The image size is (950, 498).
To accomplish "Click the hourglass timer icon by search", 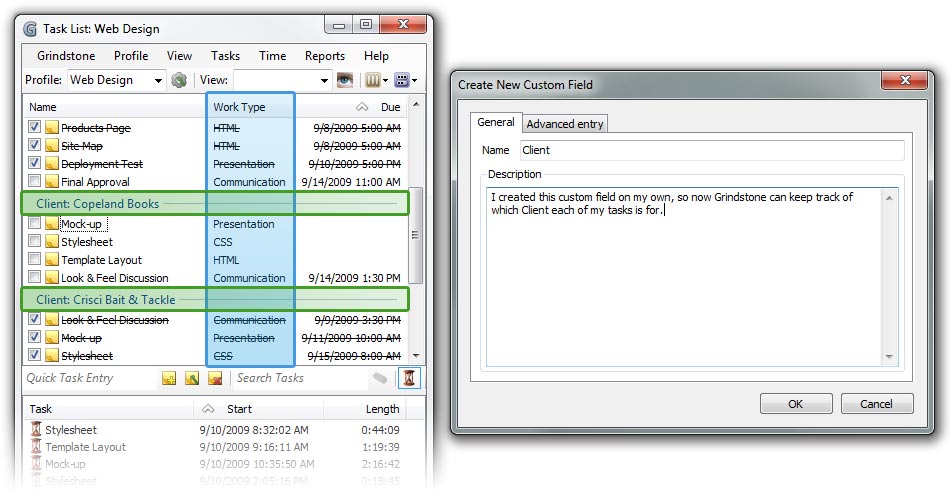I will click(x=410, y=378).
